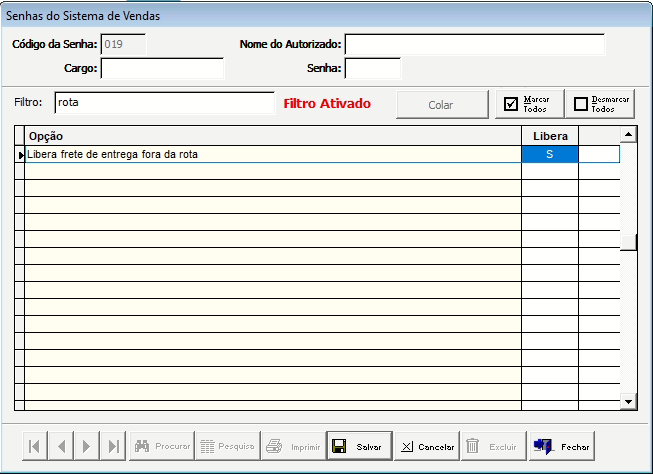
Task: Click grid scrollbar down arrow
Action: click(x=628, y=402)
